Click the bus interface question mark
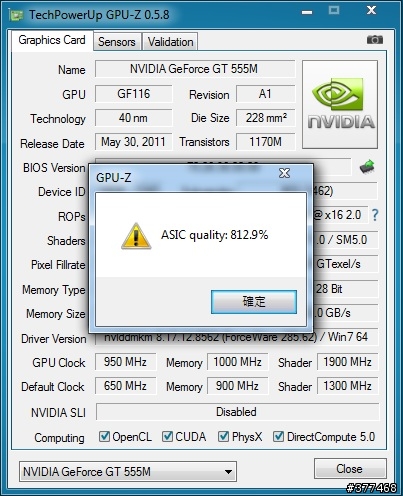Screen dimensions: 403x496 375,215
